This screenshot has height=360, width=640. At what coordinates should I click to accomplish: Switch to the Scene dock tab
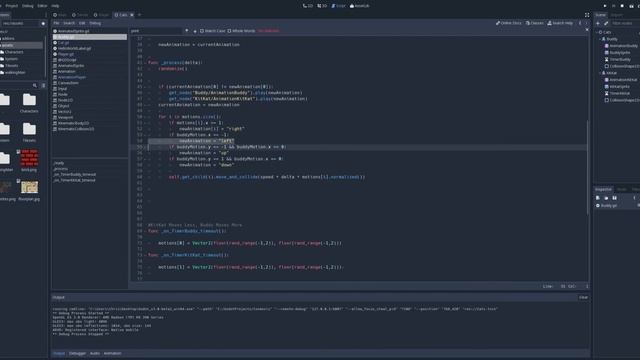click(x=601, y=15)
